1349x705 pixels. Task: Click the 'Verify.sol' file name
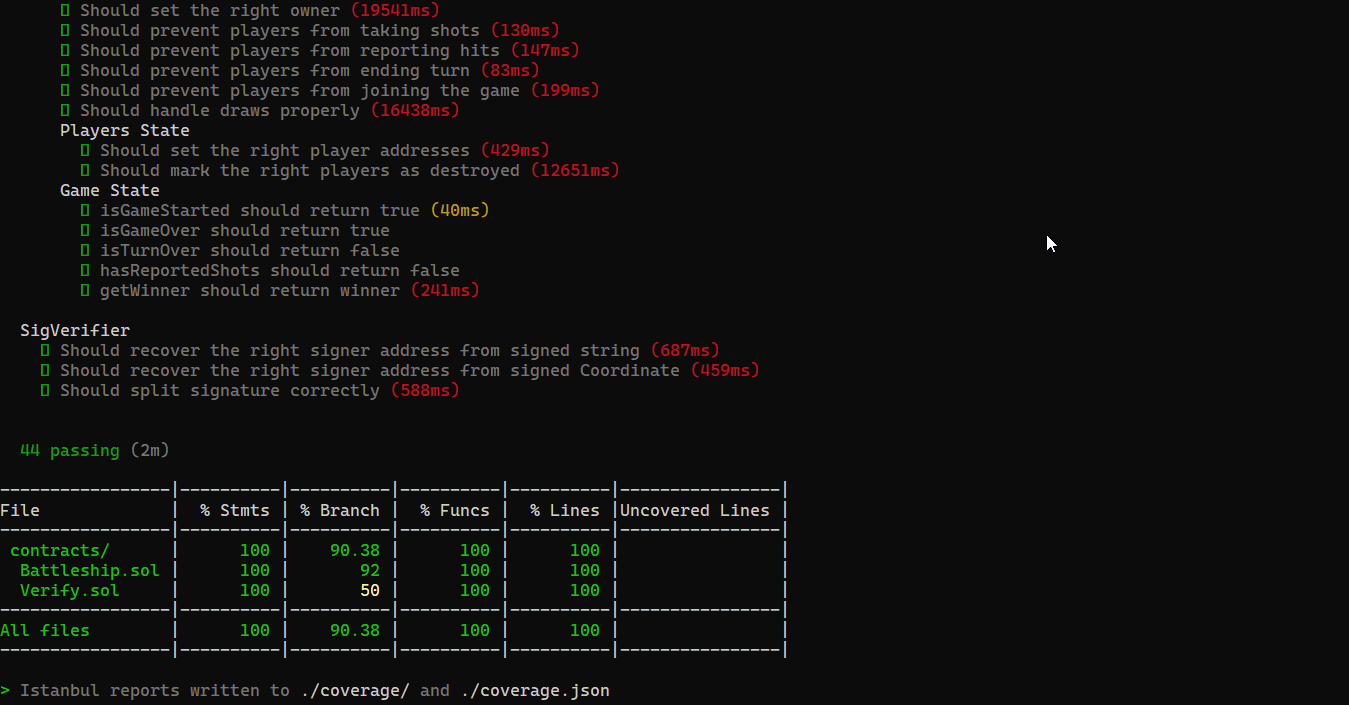pos(70,590)
